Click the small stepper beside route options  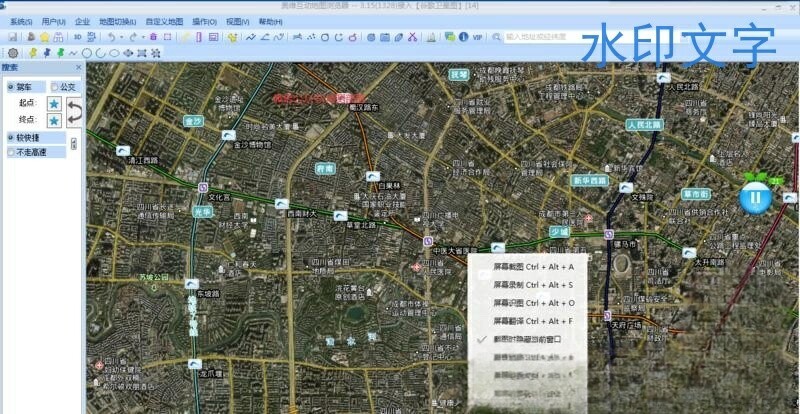pos(74,143)
